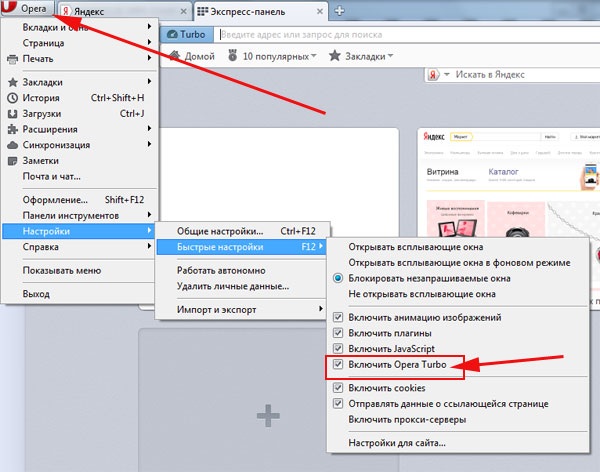Click the История clock icon
This screenshot has width=600, height=472.
13,98
